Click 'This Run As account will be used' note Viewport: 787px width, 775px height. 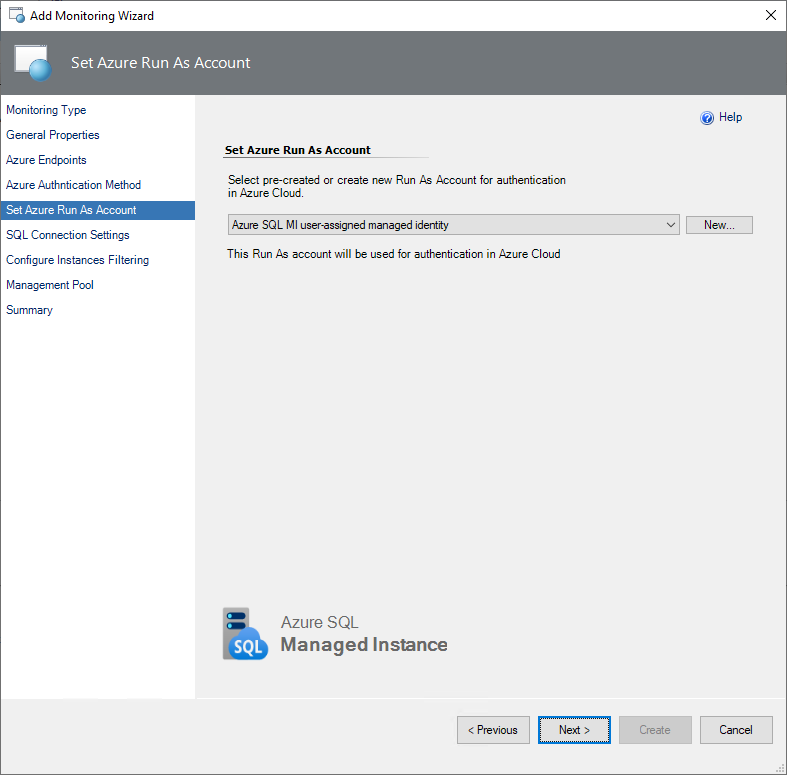394,254
